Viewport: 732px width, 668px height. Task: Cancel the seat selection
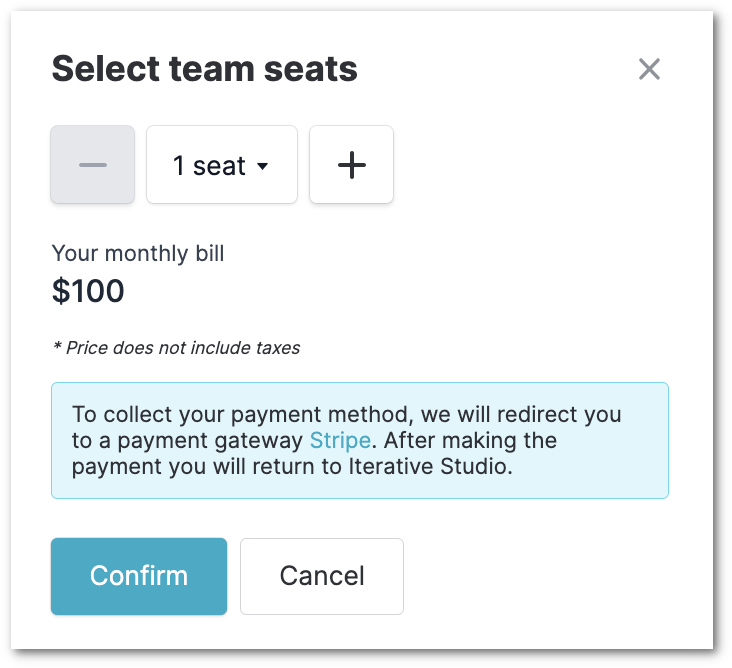[322, 576]
